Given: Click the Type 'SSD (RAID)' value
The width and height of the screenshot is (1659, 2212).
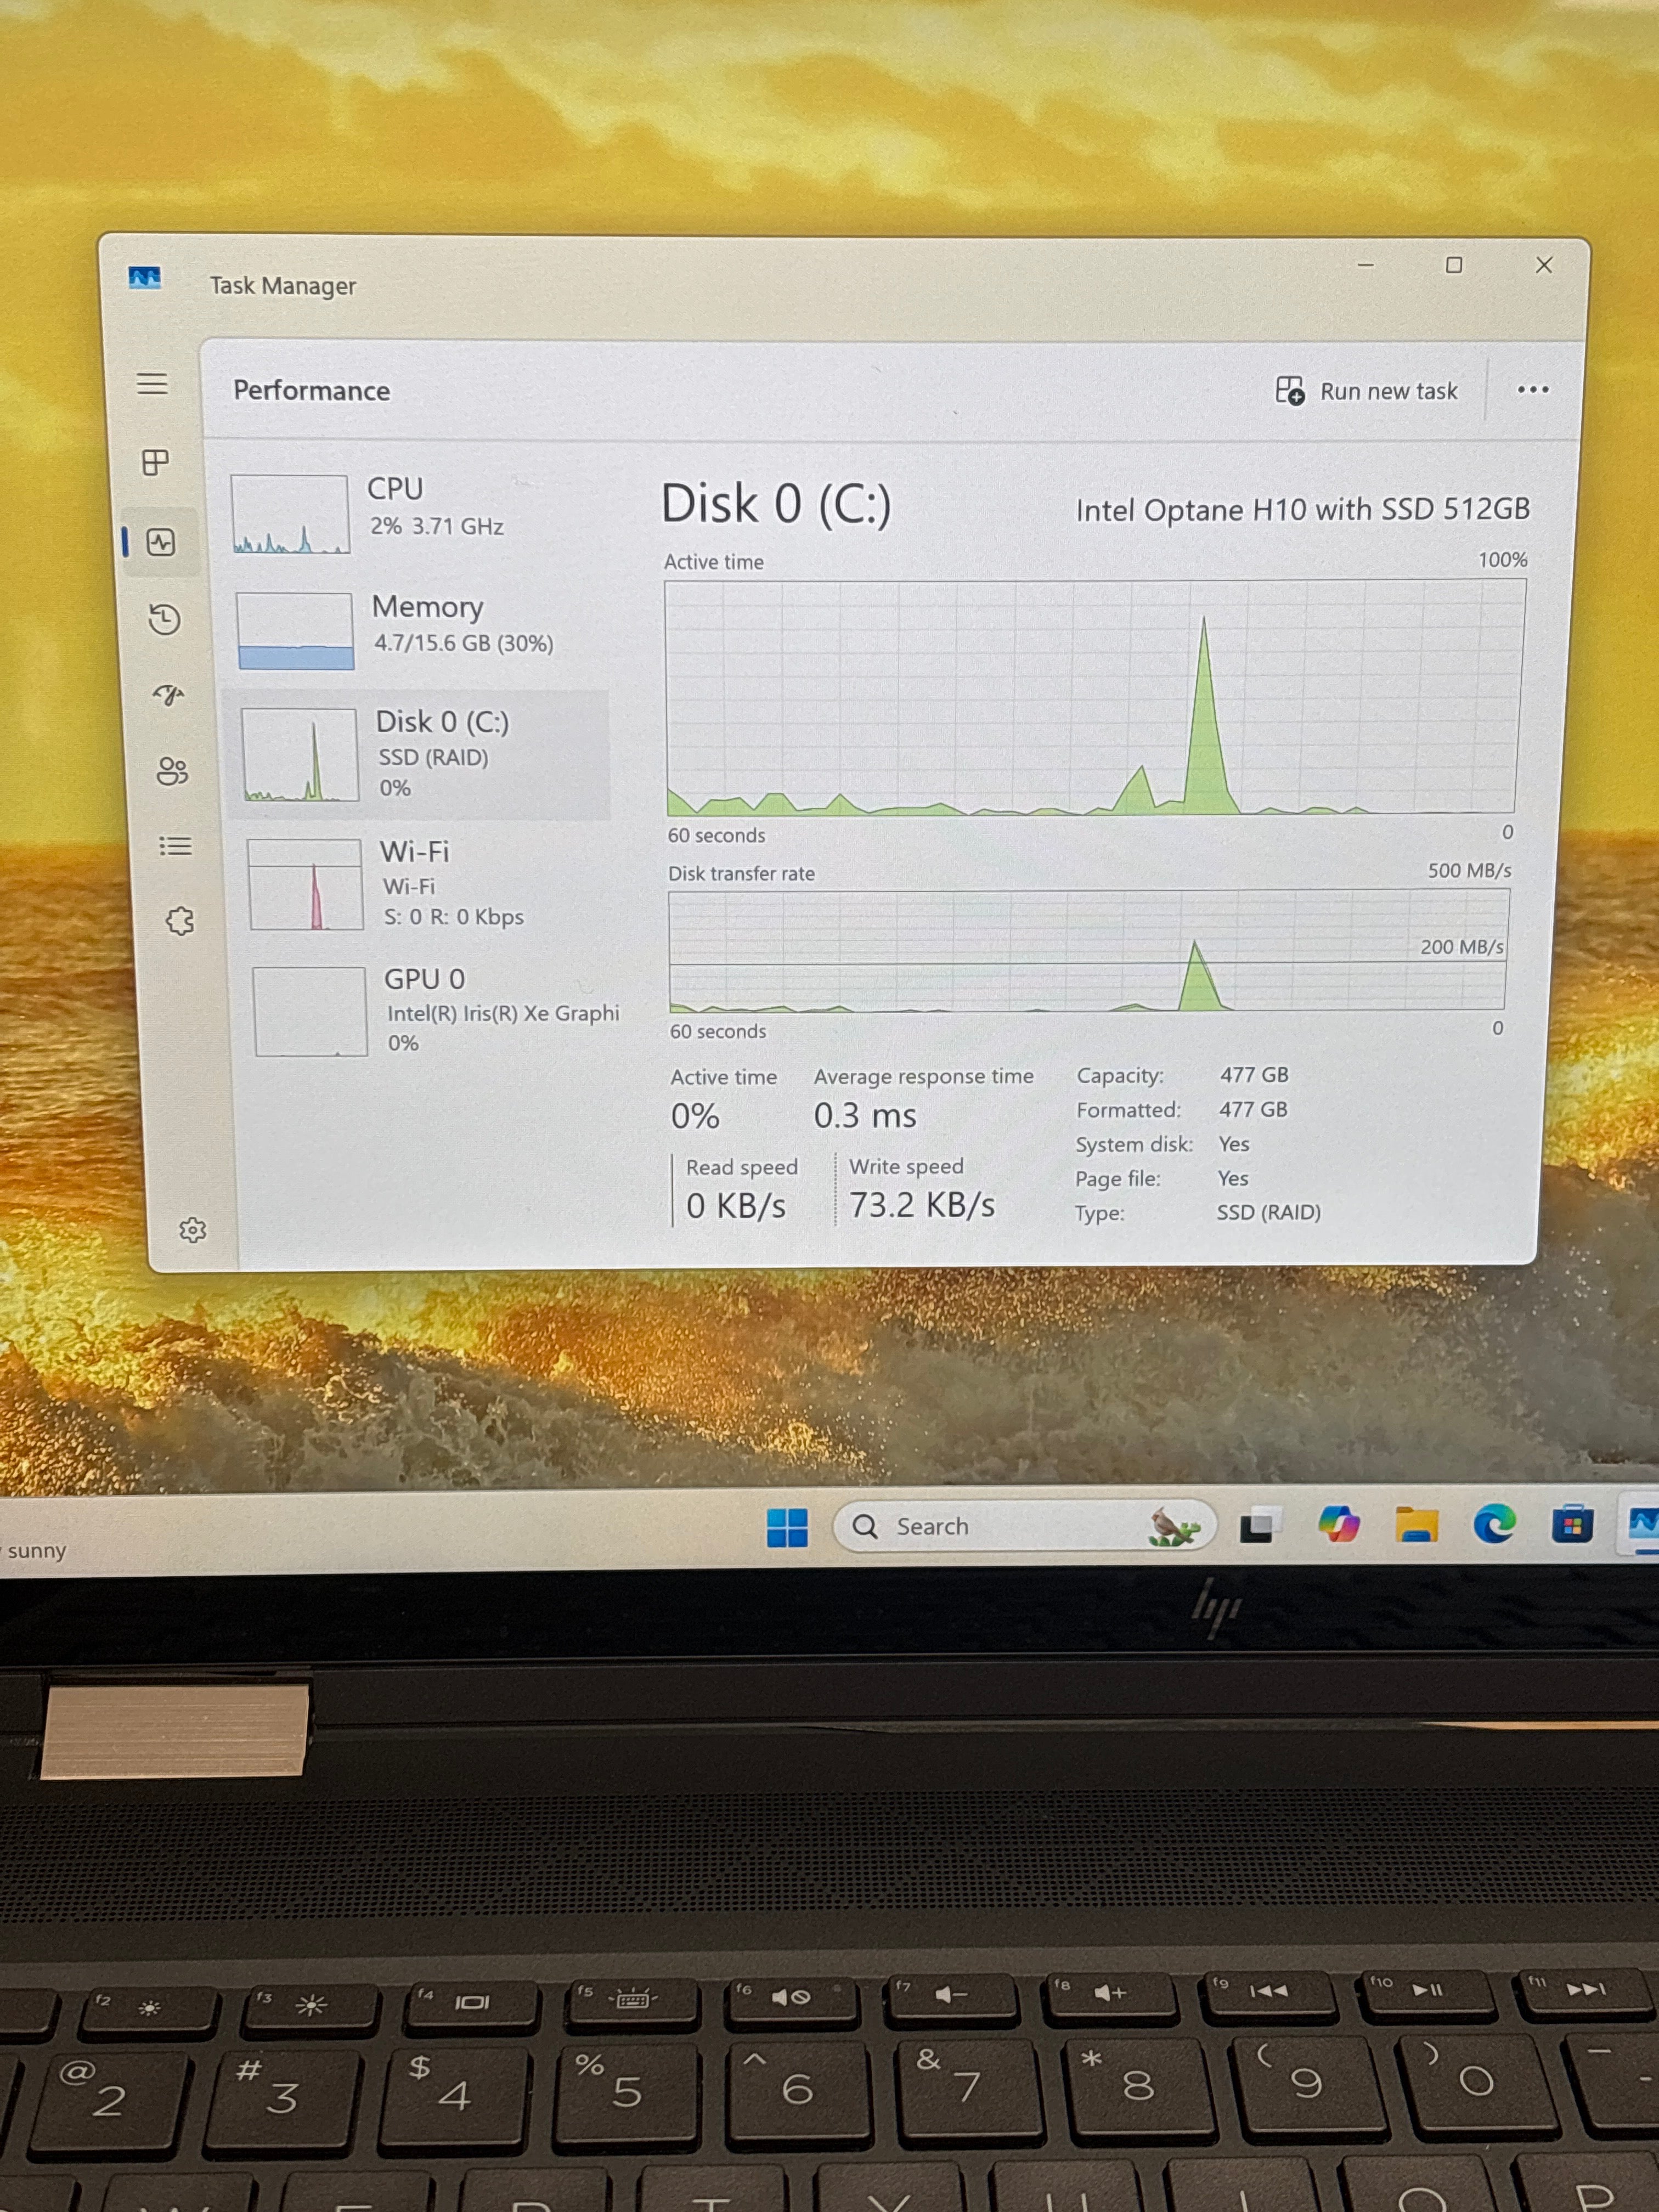Looking at the screenshot, I should 1268,1212.
